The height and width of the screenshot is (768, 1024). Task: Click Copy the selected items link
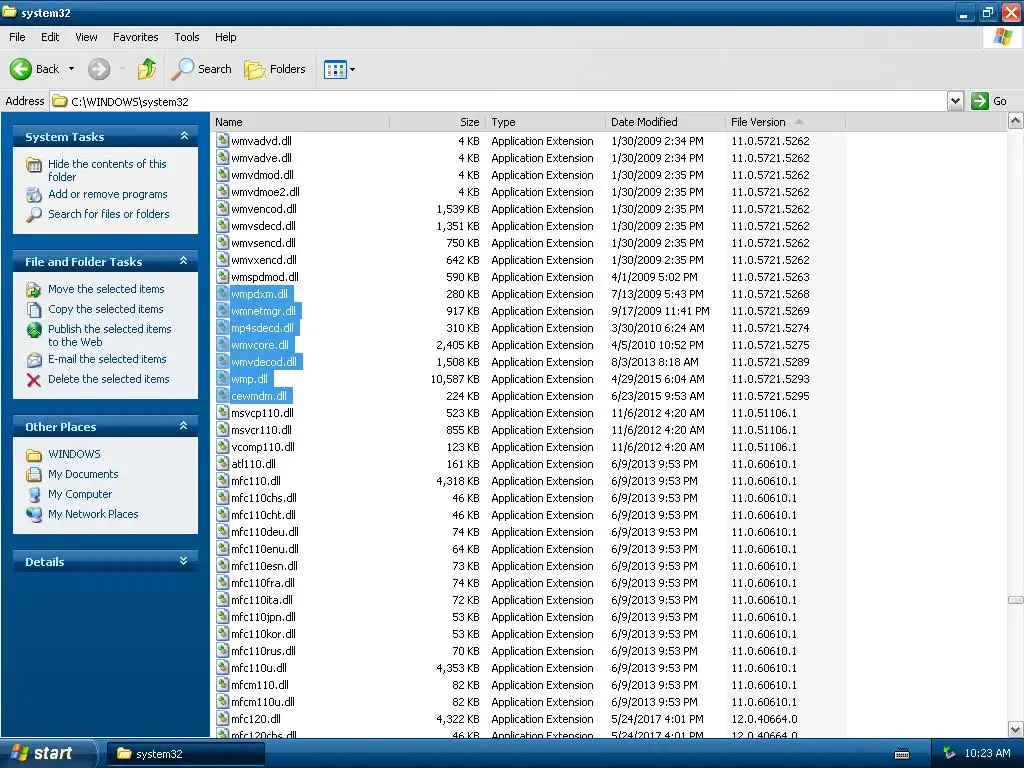point(106,309)
